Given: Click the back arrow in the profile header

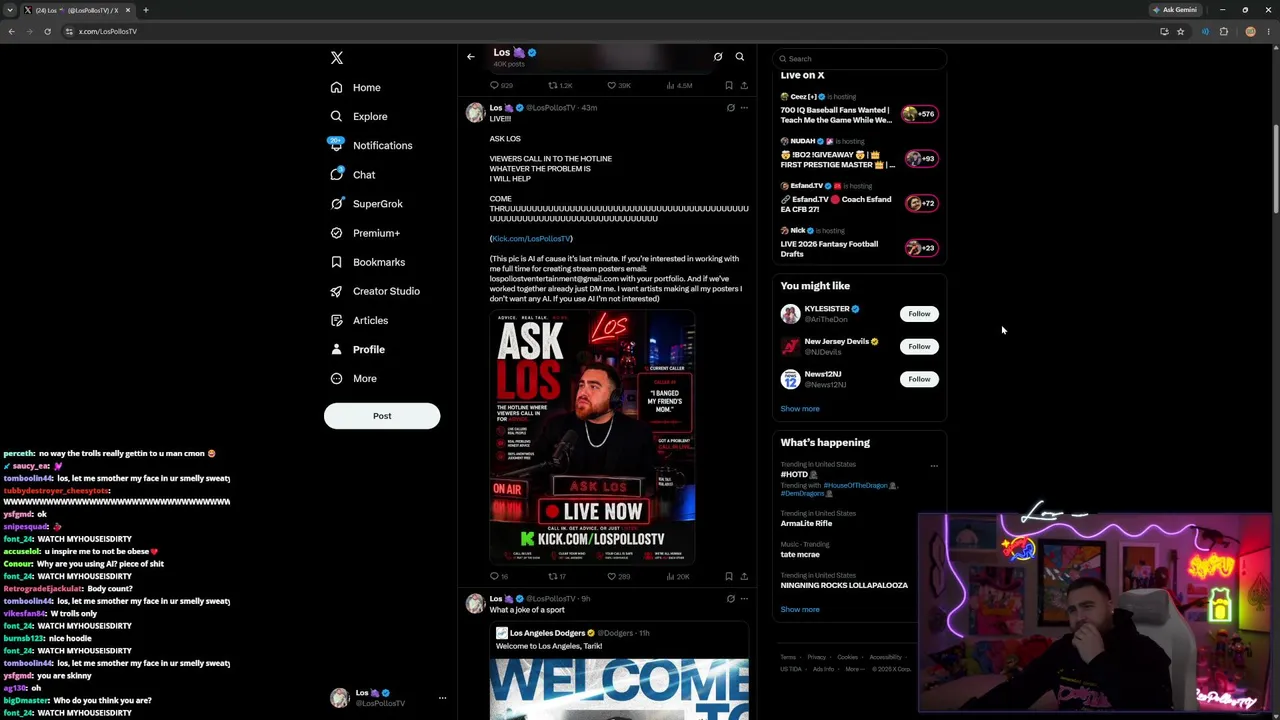Looking at the screenshot, I should pyautogui.click(x=471, y=57).
